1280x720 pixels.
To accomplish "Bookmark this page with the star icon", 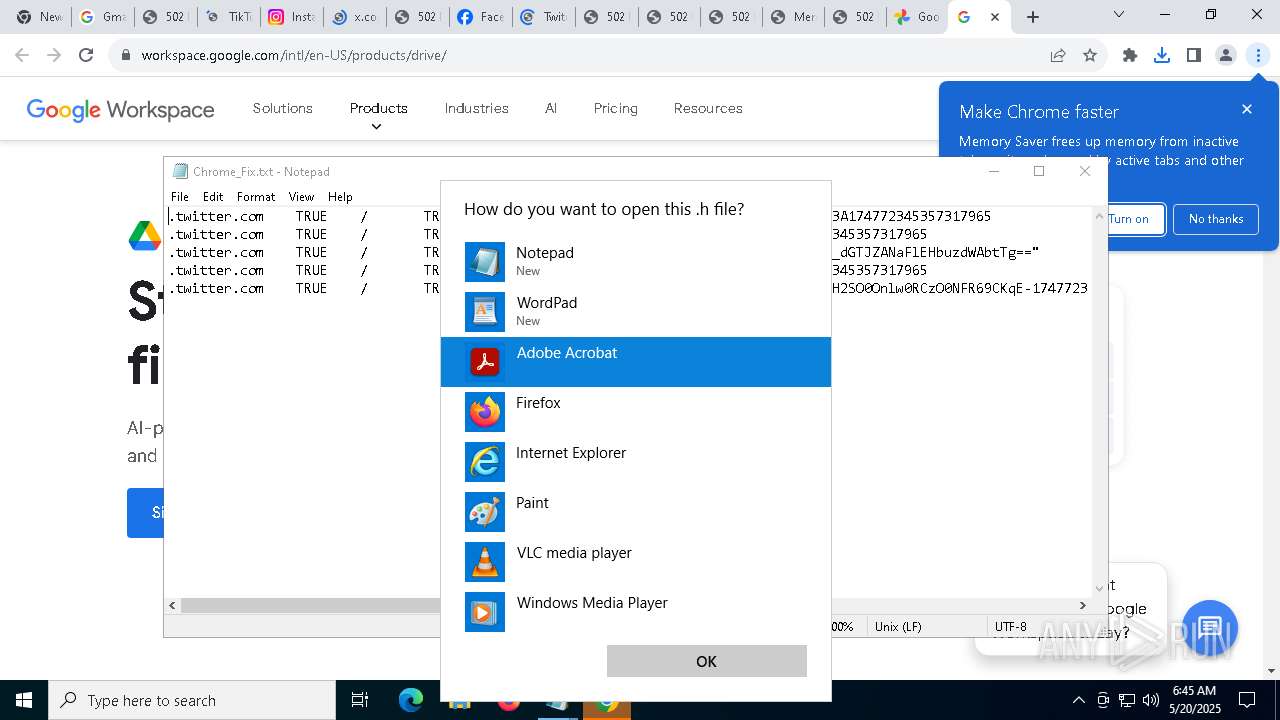I will coord(1090,55).
